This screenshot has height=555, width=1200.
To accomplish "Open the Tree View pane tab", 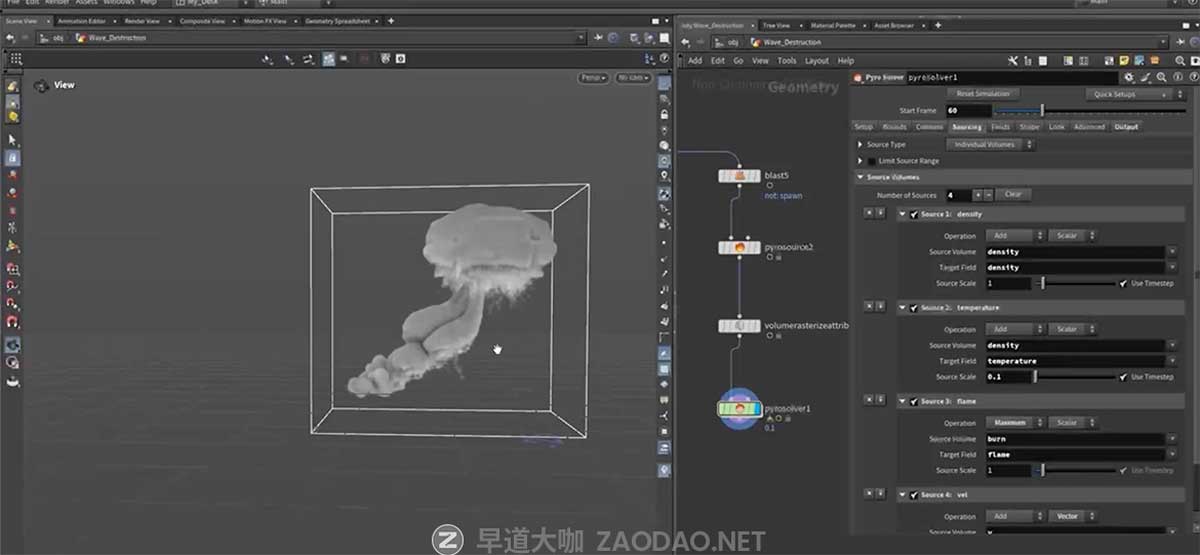I will point(775,25).
